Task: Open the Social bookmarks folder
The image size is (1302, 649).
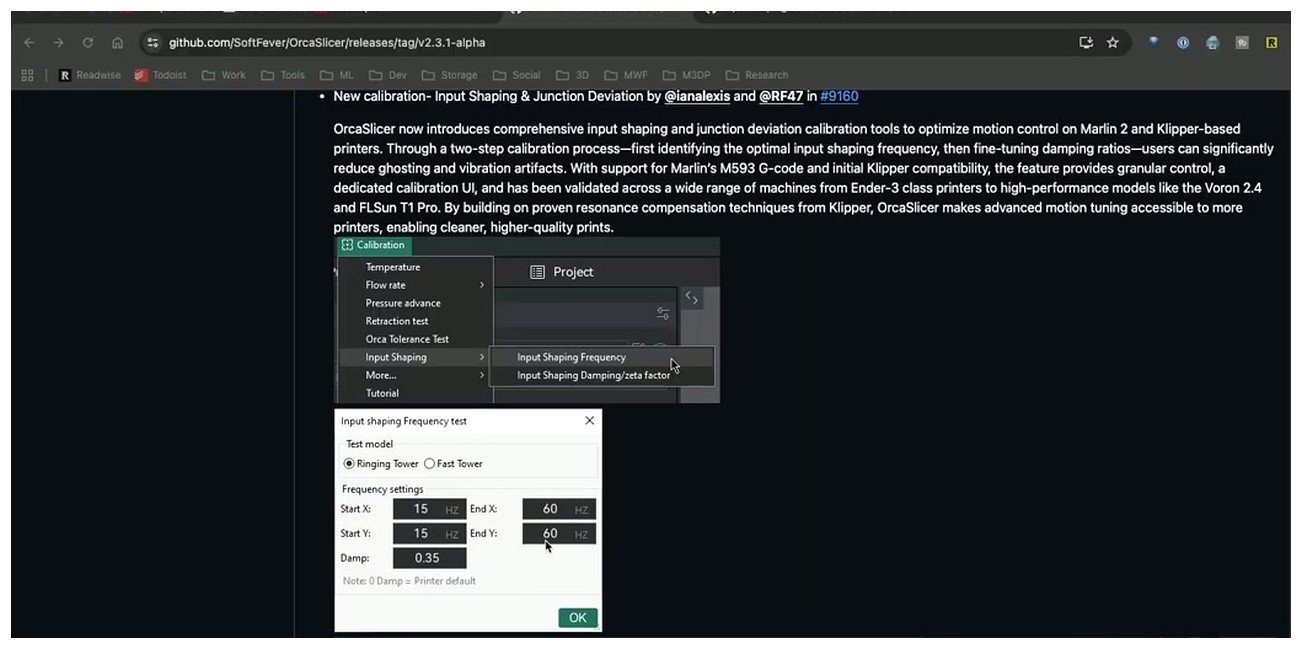Action: click(517, 75)
